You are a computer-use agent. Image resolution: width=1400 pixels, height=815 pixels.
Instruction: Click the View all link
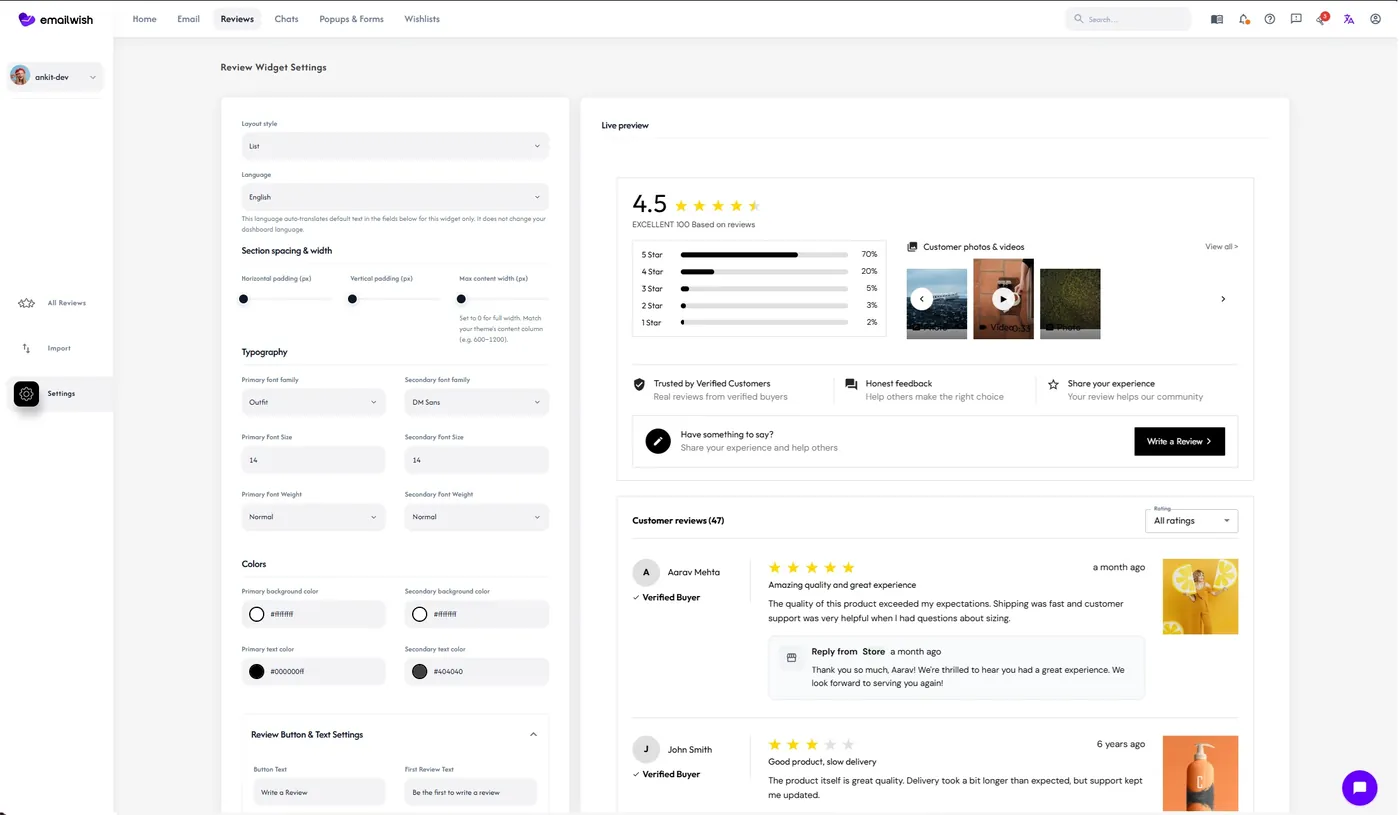1222,247
